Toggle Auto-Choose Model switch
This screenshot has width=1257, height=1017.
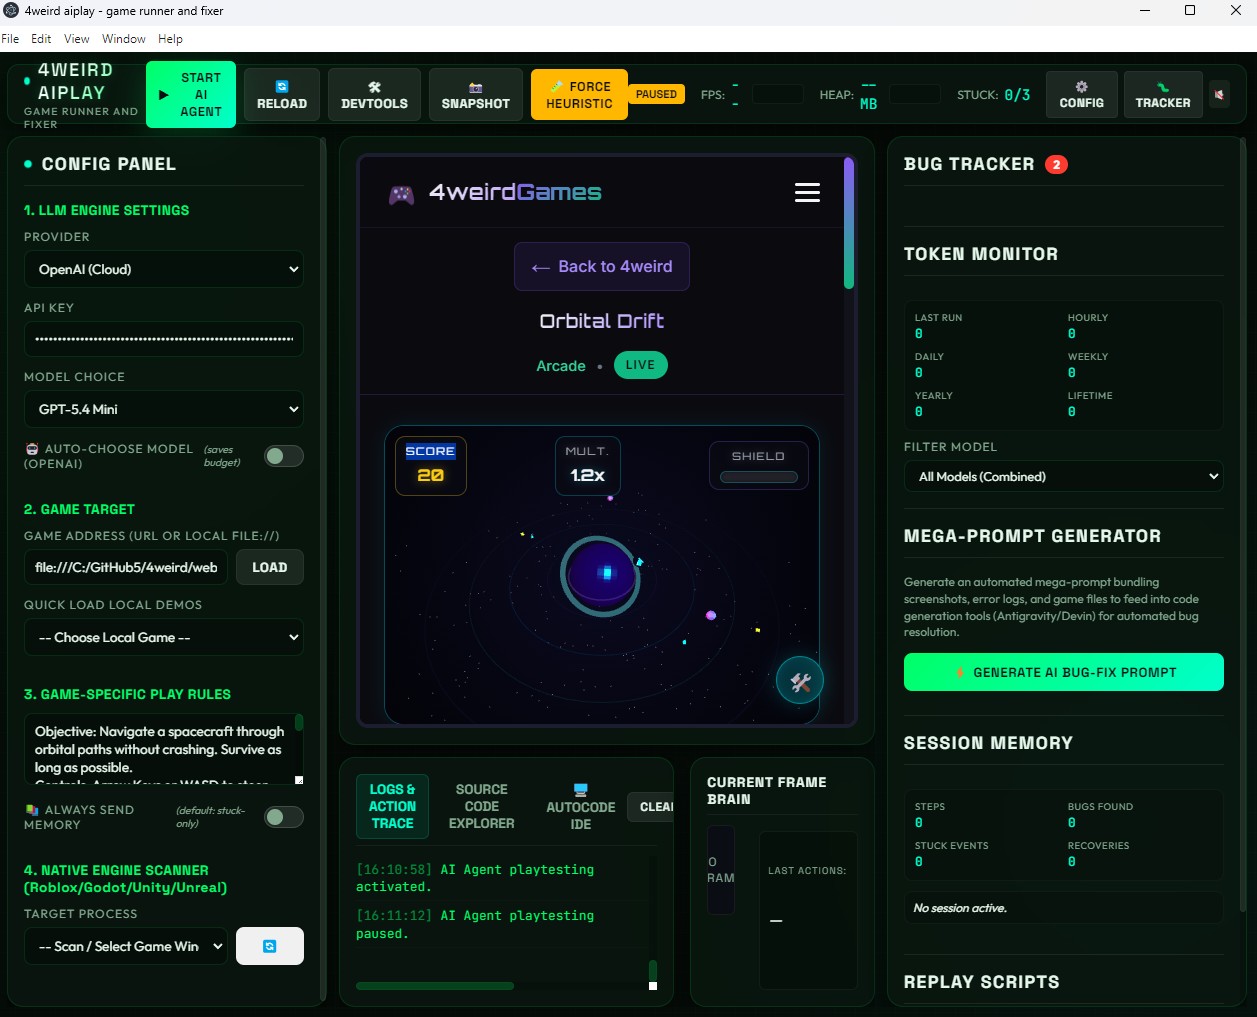[x=284, y=456]
